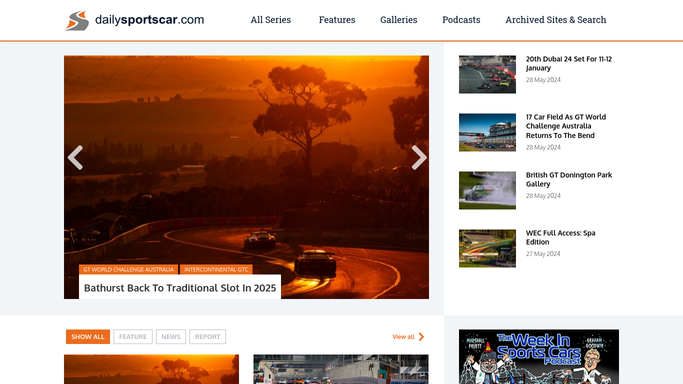683x384 pixels.
Task: Open The Week In Sports Cars Podcast banner
Action: [x=539, y=357]
